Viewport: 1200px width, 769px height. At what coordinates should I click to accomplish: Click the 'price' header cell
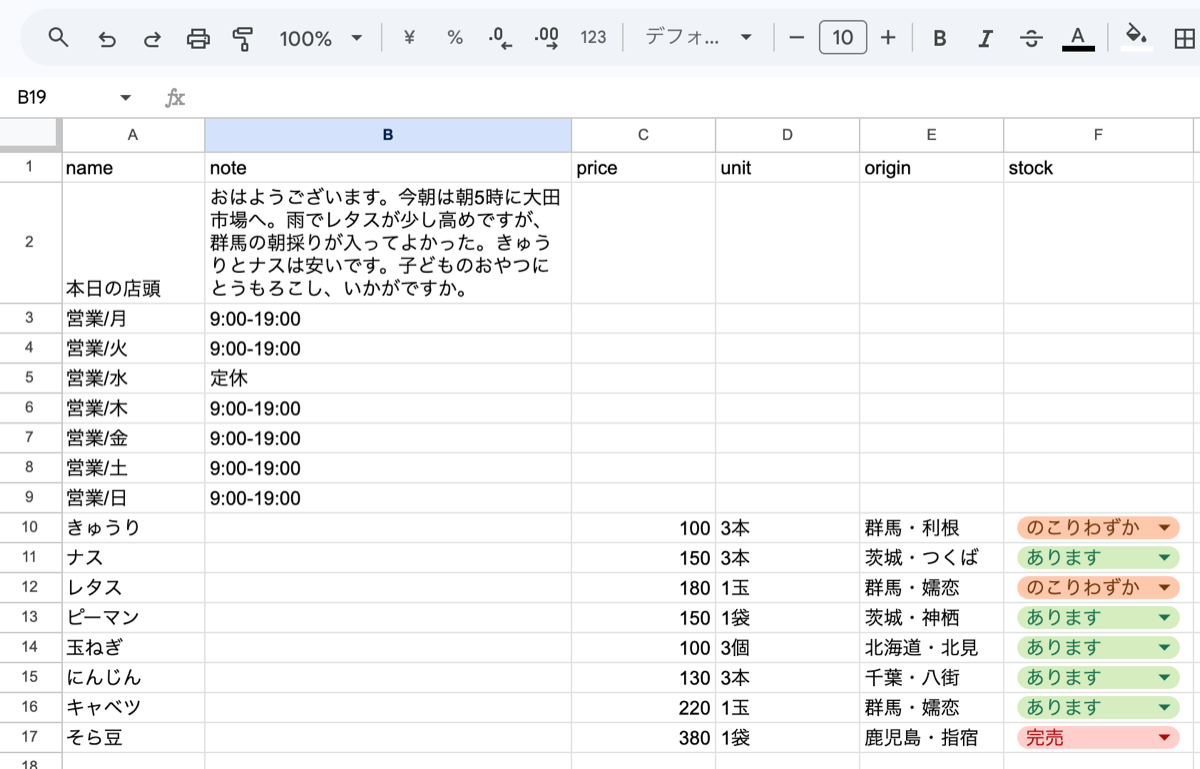[643, 167]
